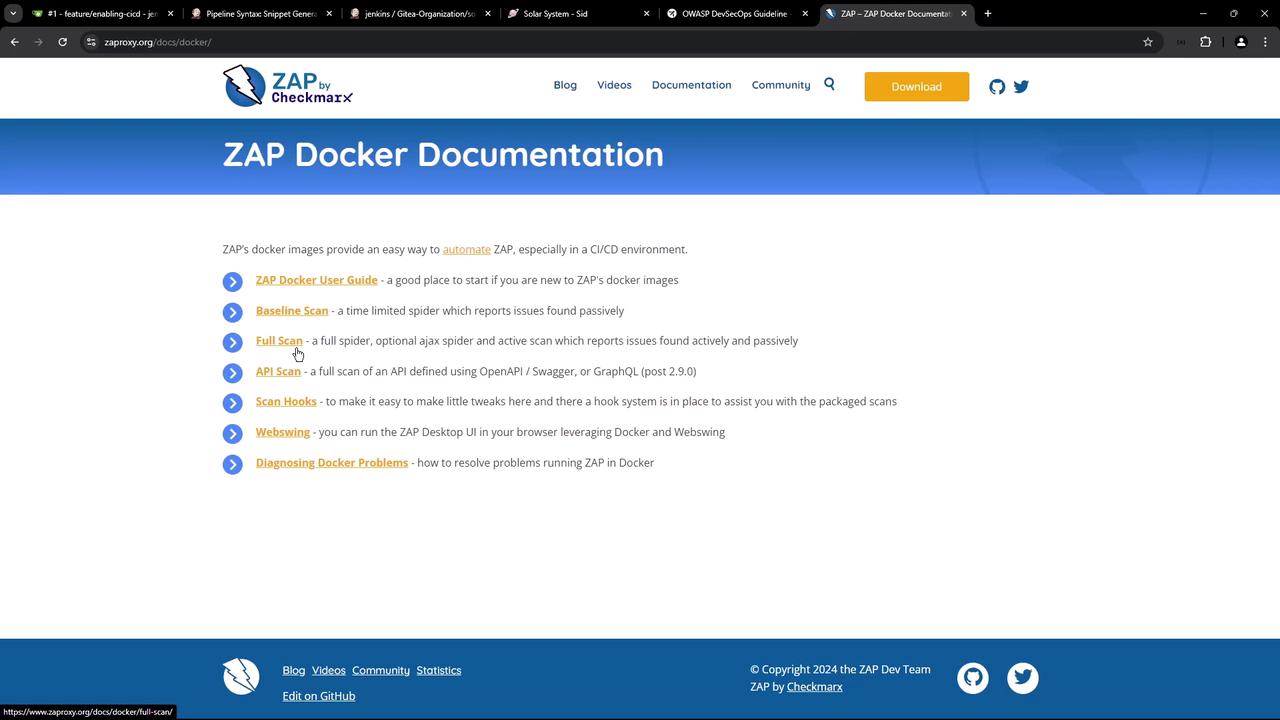This screenshot has height=720, width=1280.
Task: Click the '© Copyright 2024 the ZAP Dev Team' text
Action: (x=840, y=669)
